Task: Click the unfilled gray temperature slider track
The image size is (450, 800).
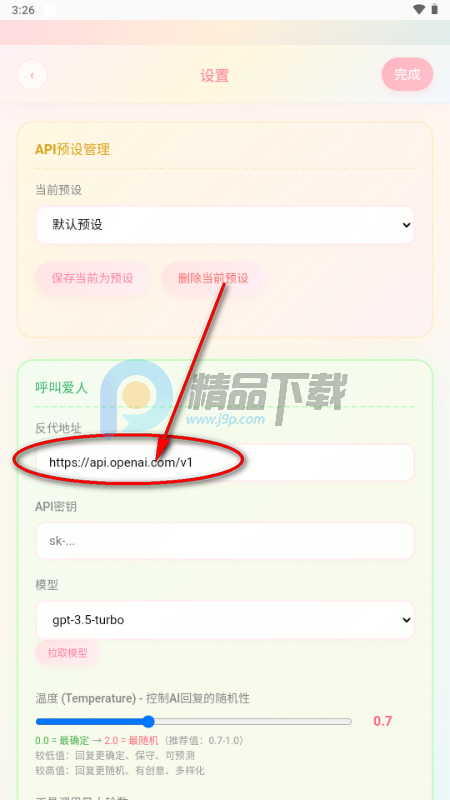Action: tap(253, 721)
